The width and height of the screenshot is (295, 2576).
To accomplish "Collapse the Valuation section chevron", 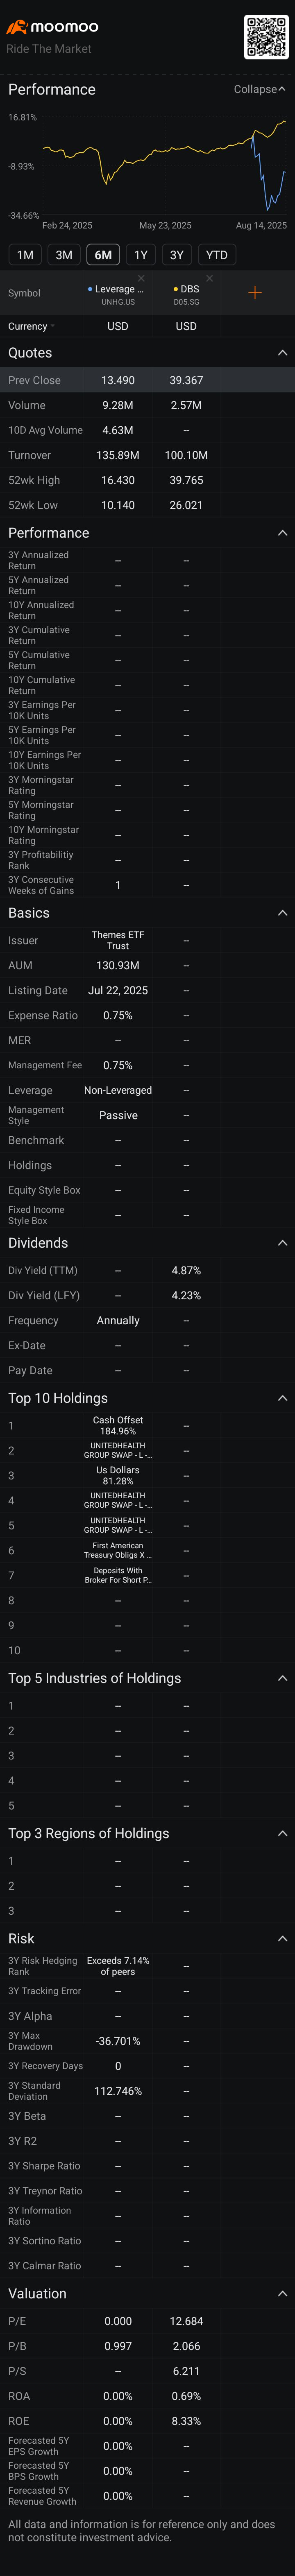I will [282, 2293].
